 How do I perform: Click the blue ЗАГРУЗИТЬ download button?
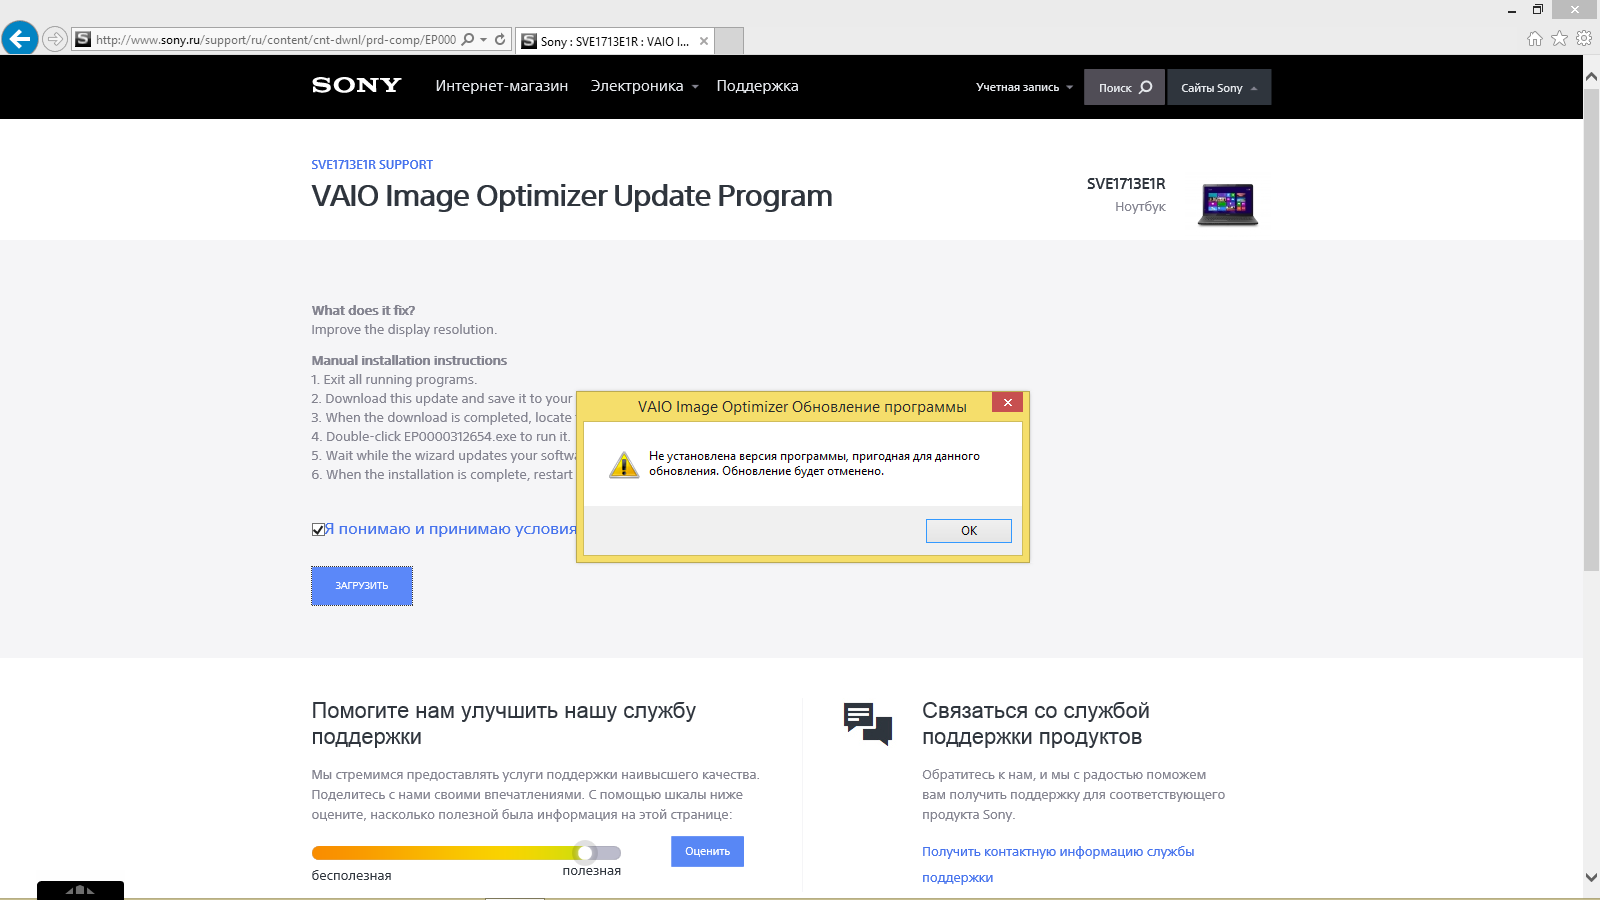tap(362, 586)
